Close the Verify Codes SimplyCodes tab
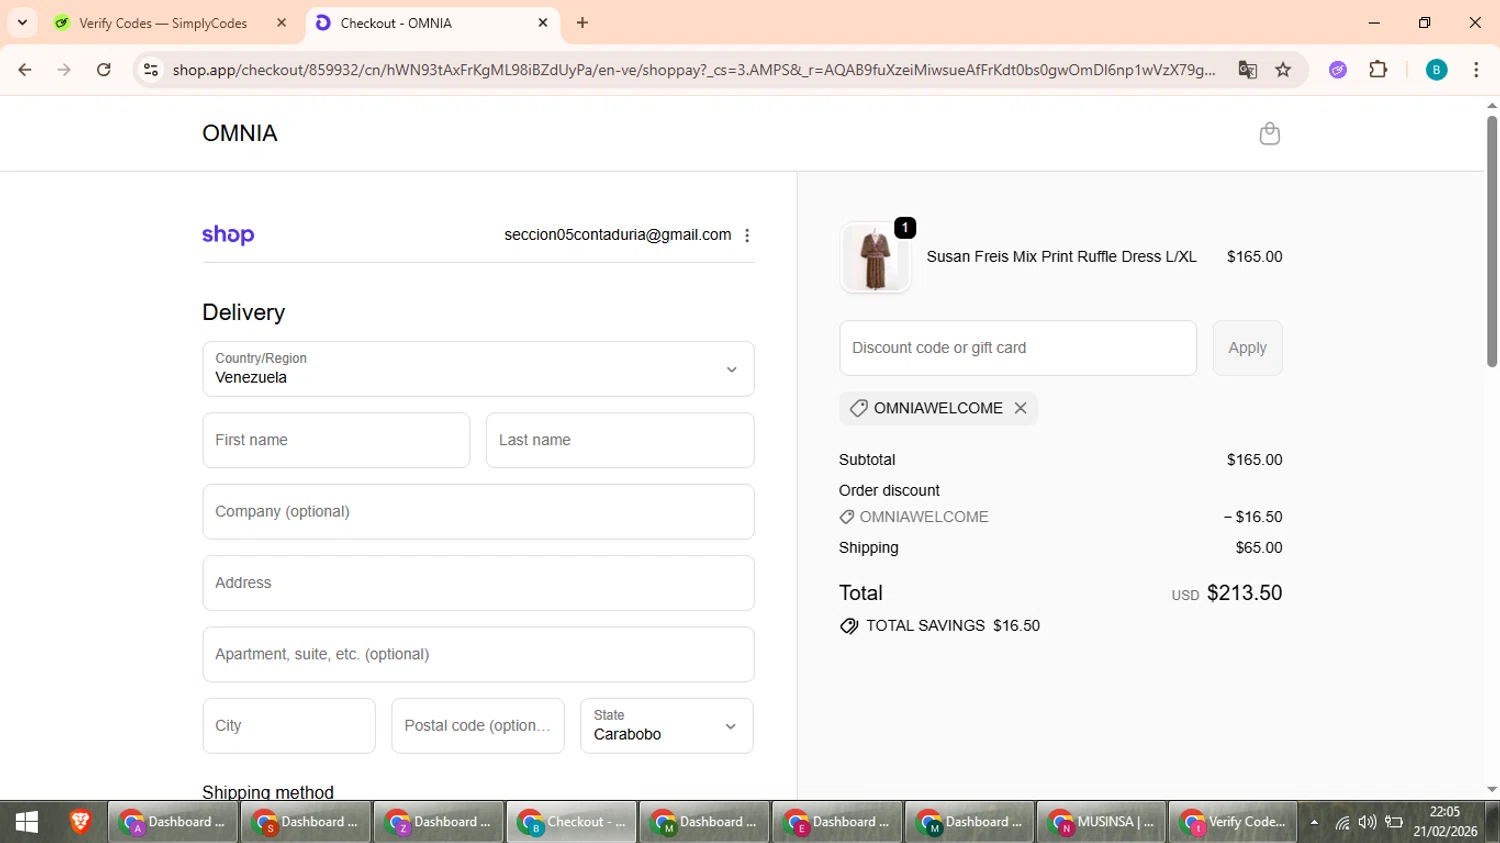1500x843 pixels. (x=282, y=22)
